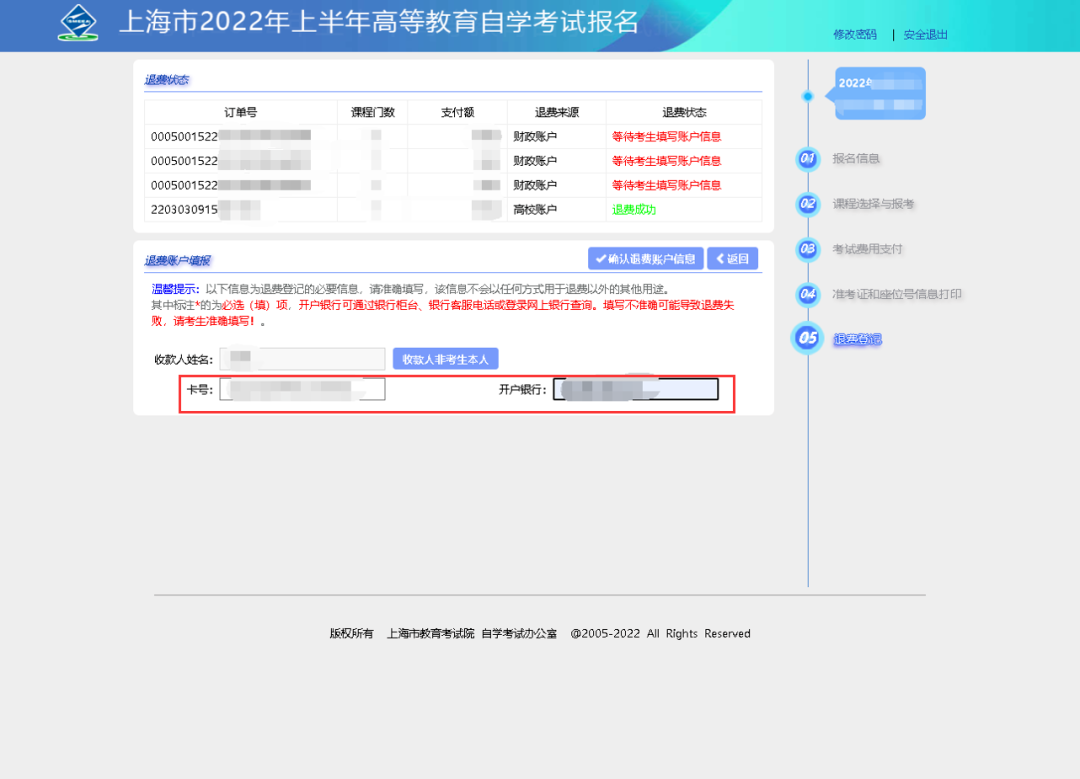Open 修改密码 in the top right menu
This screenshot has width=1080, height=779.
pyautogui.click(x=854, y=33)
